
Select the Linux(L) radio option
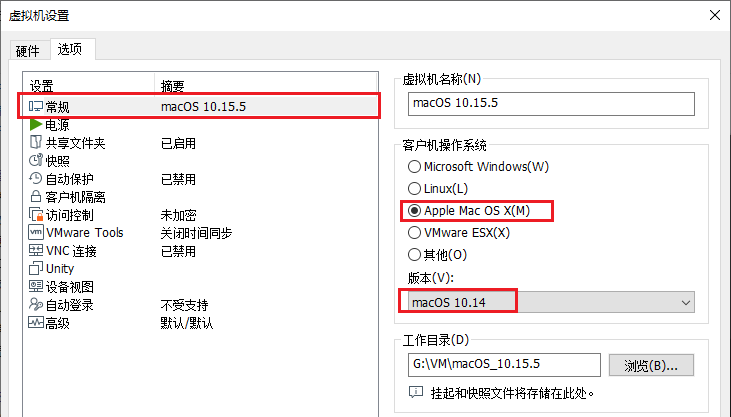[414, 188]
